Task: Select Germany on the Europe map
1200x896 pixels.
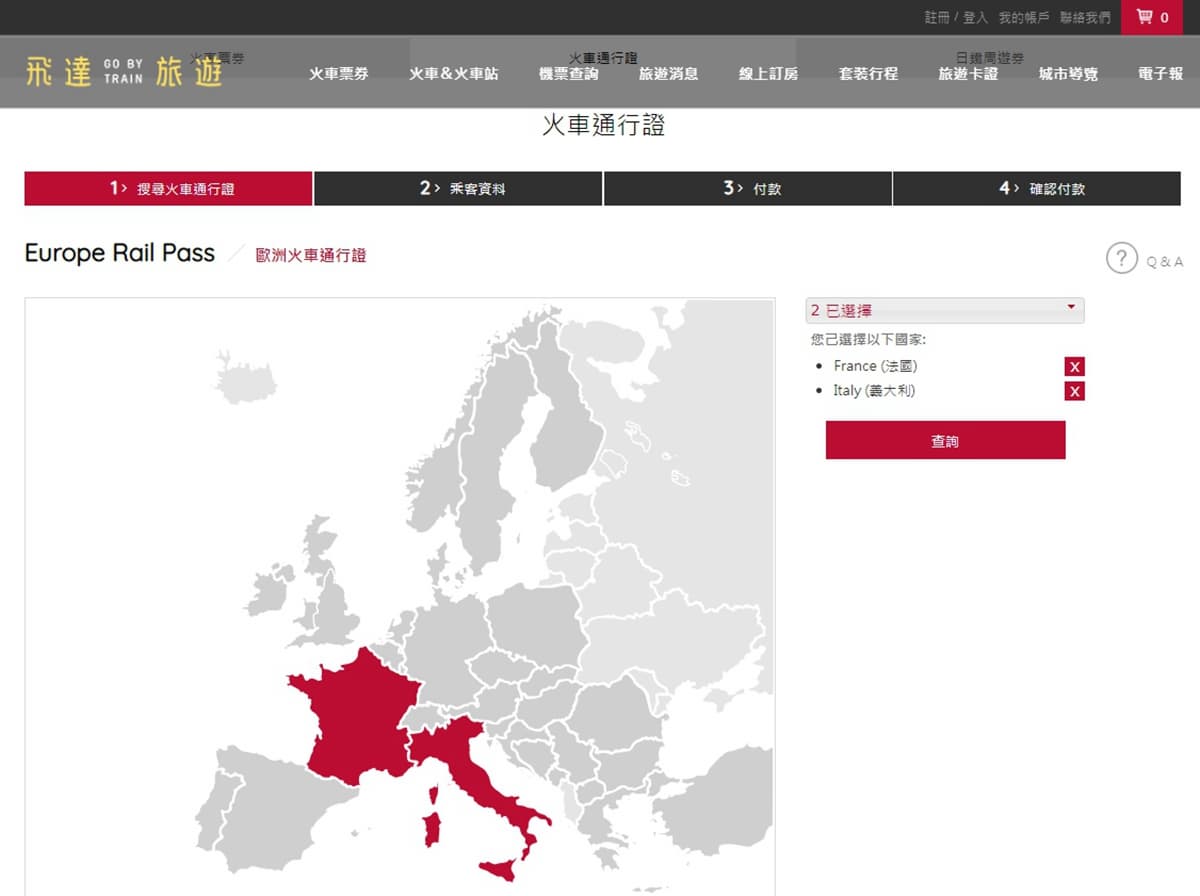Action: pos(445,640)
